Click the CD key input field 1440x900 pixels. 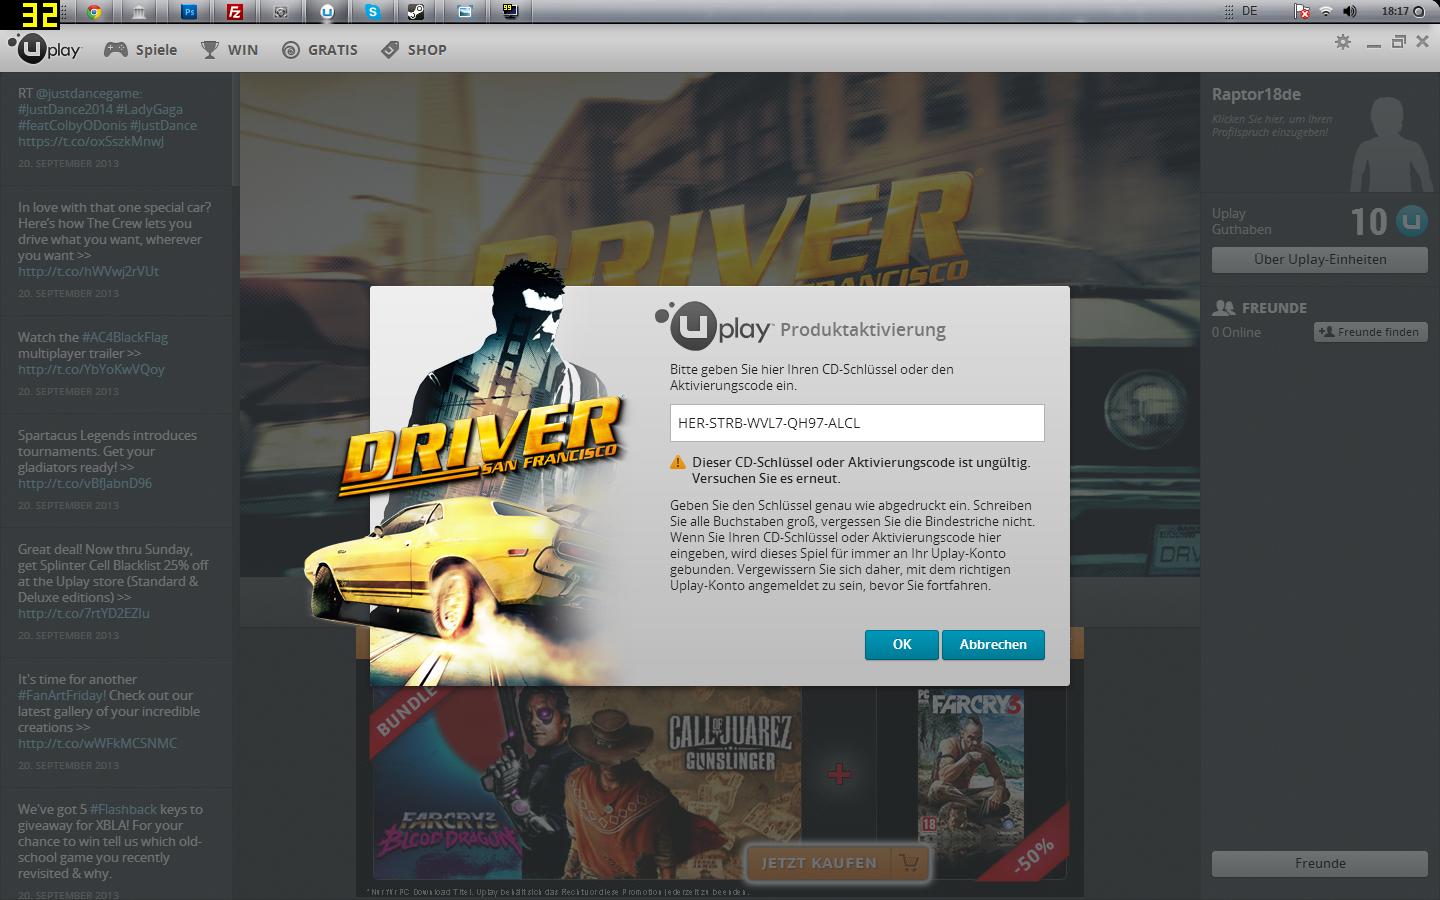coord(857,423)
